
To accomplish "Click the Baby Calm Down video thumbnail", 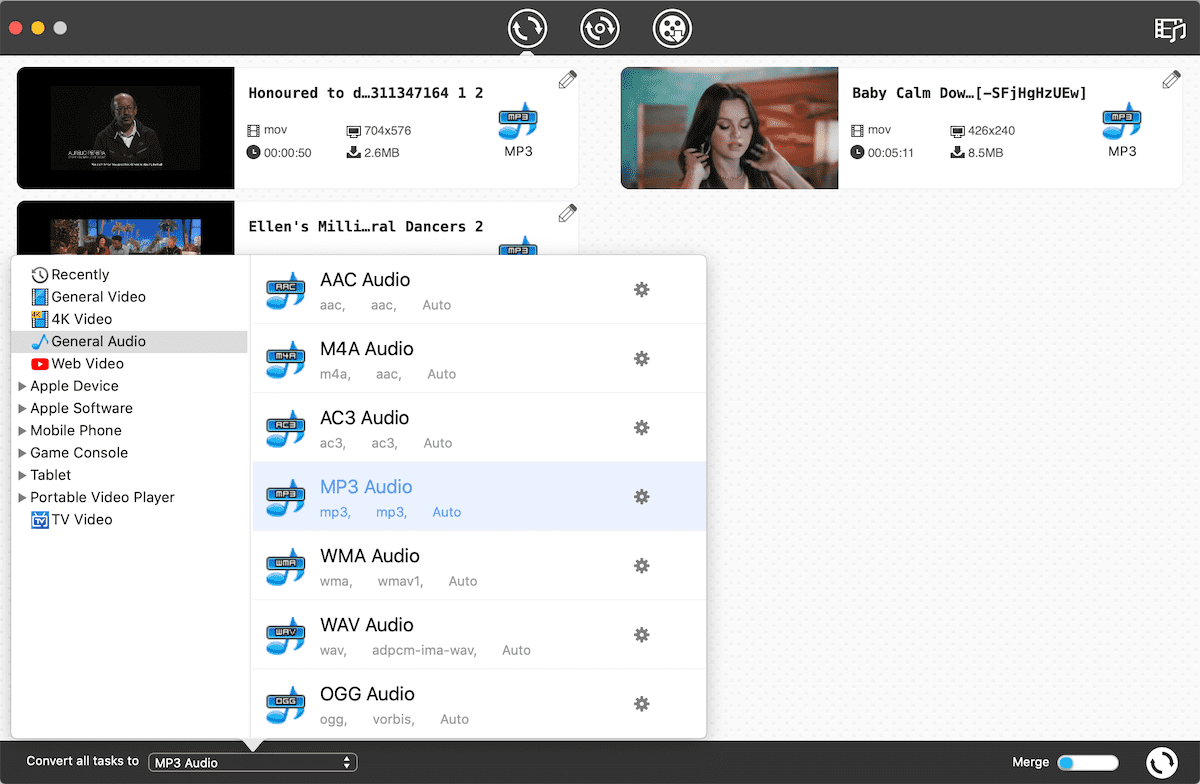I will pos(729,128).
